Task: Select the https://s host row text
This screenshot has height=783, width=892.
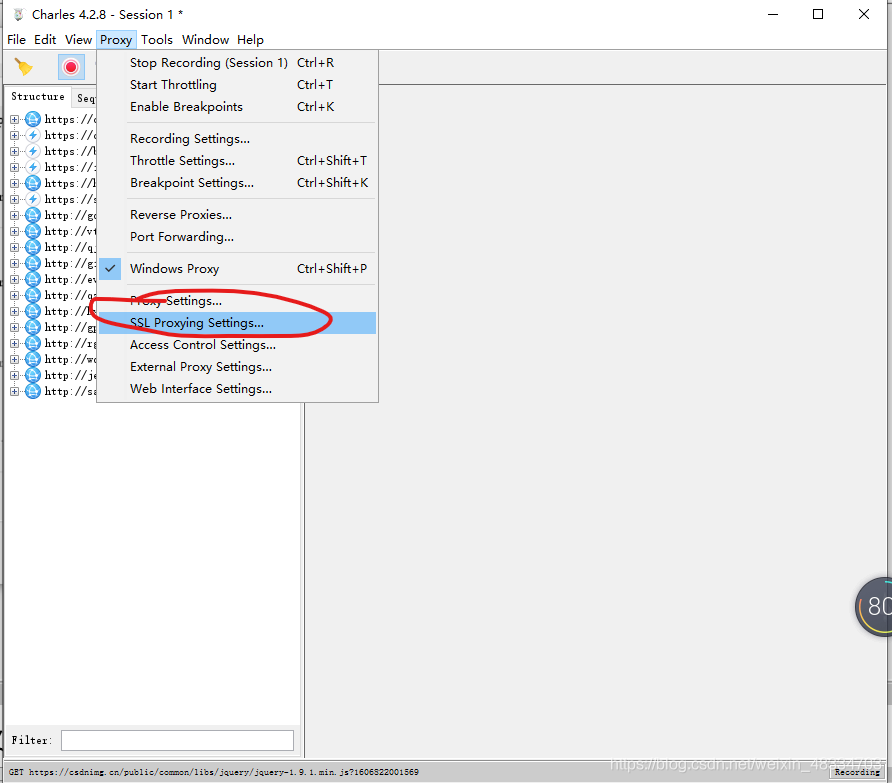Action: pyautogui.click(x=71, y=199)
